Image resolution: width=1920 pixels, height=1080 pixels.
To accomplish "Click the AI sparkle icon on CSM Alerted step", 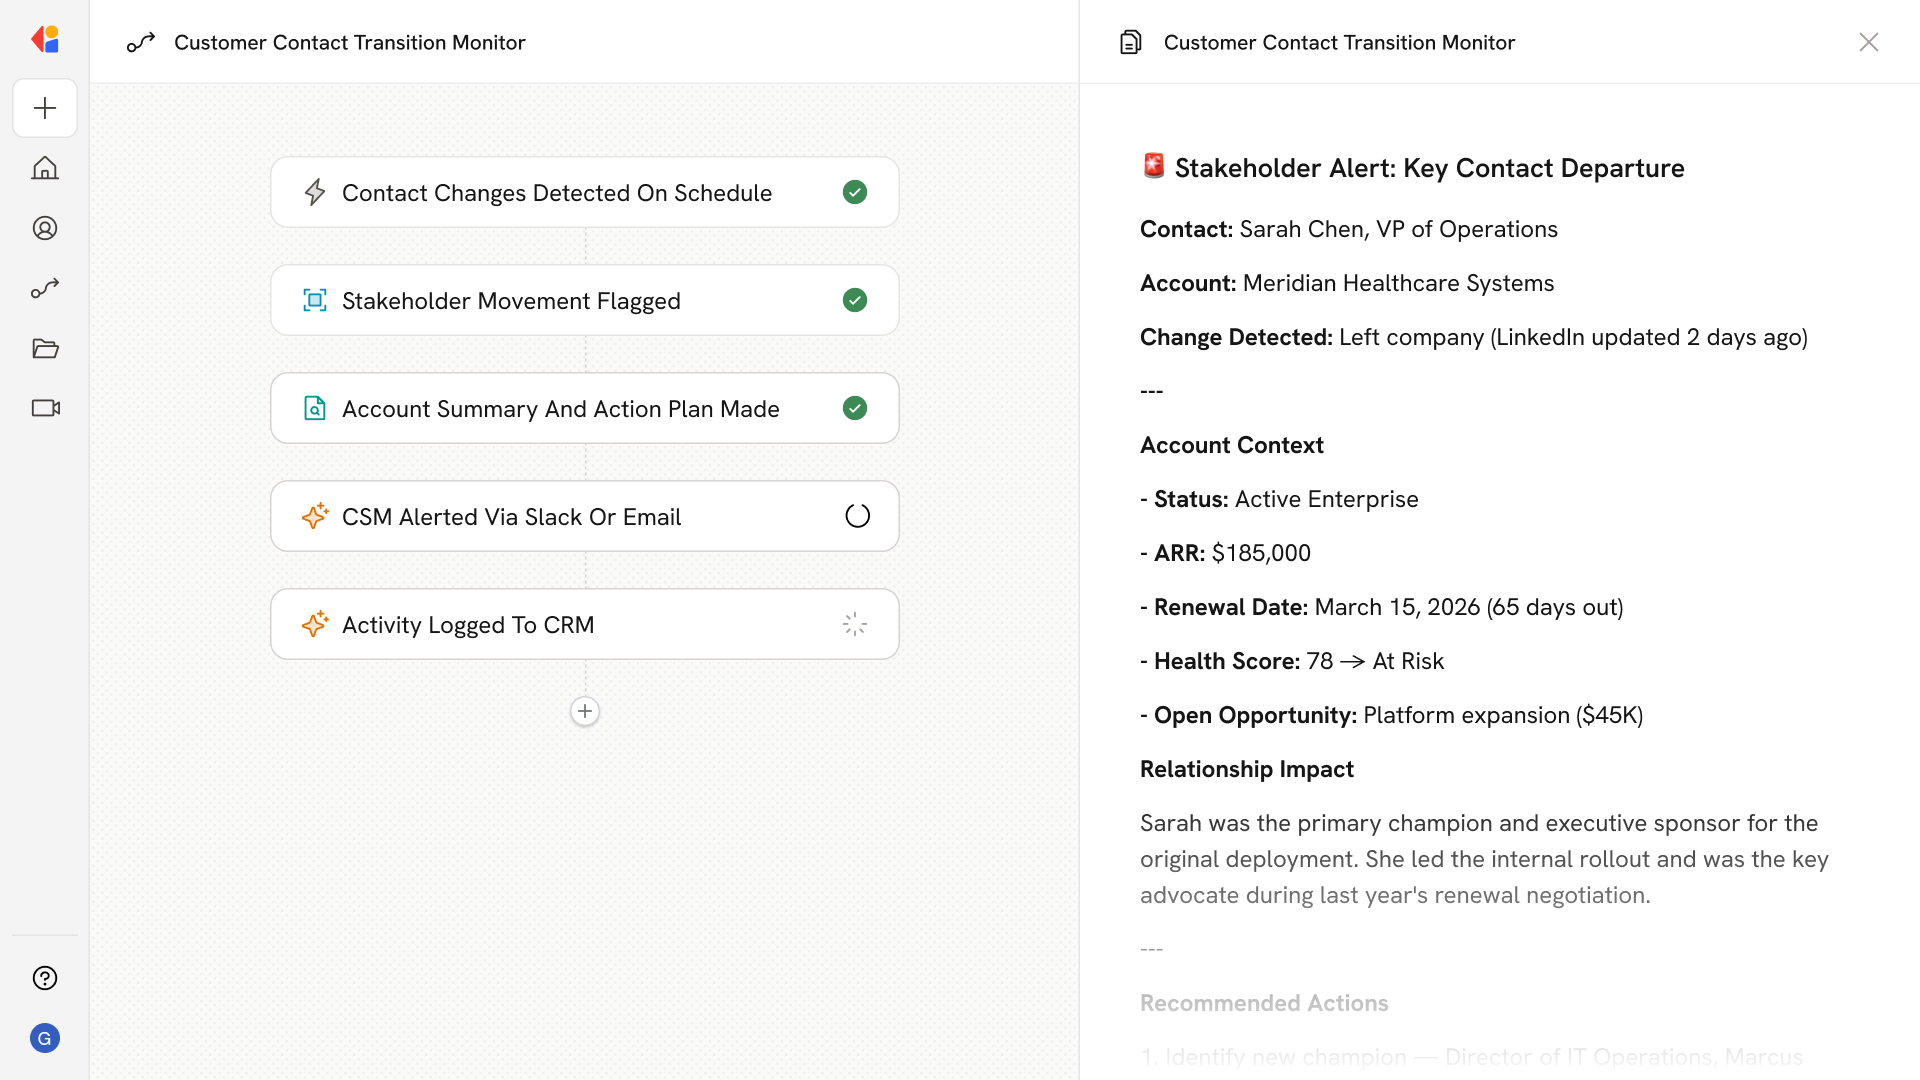I will click(x=315, y=516).
